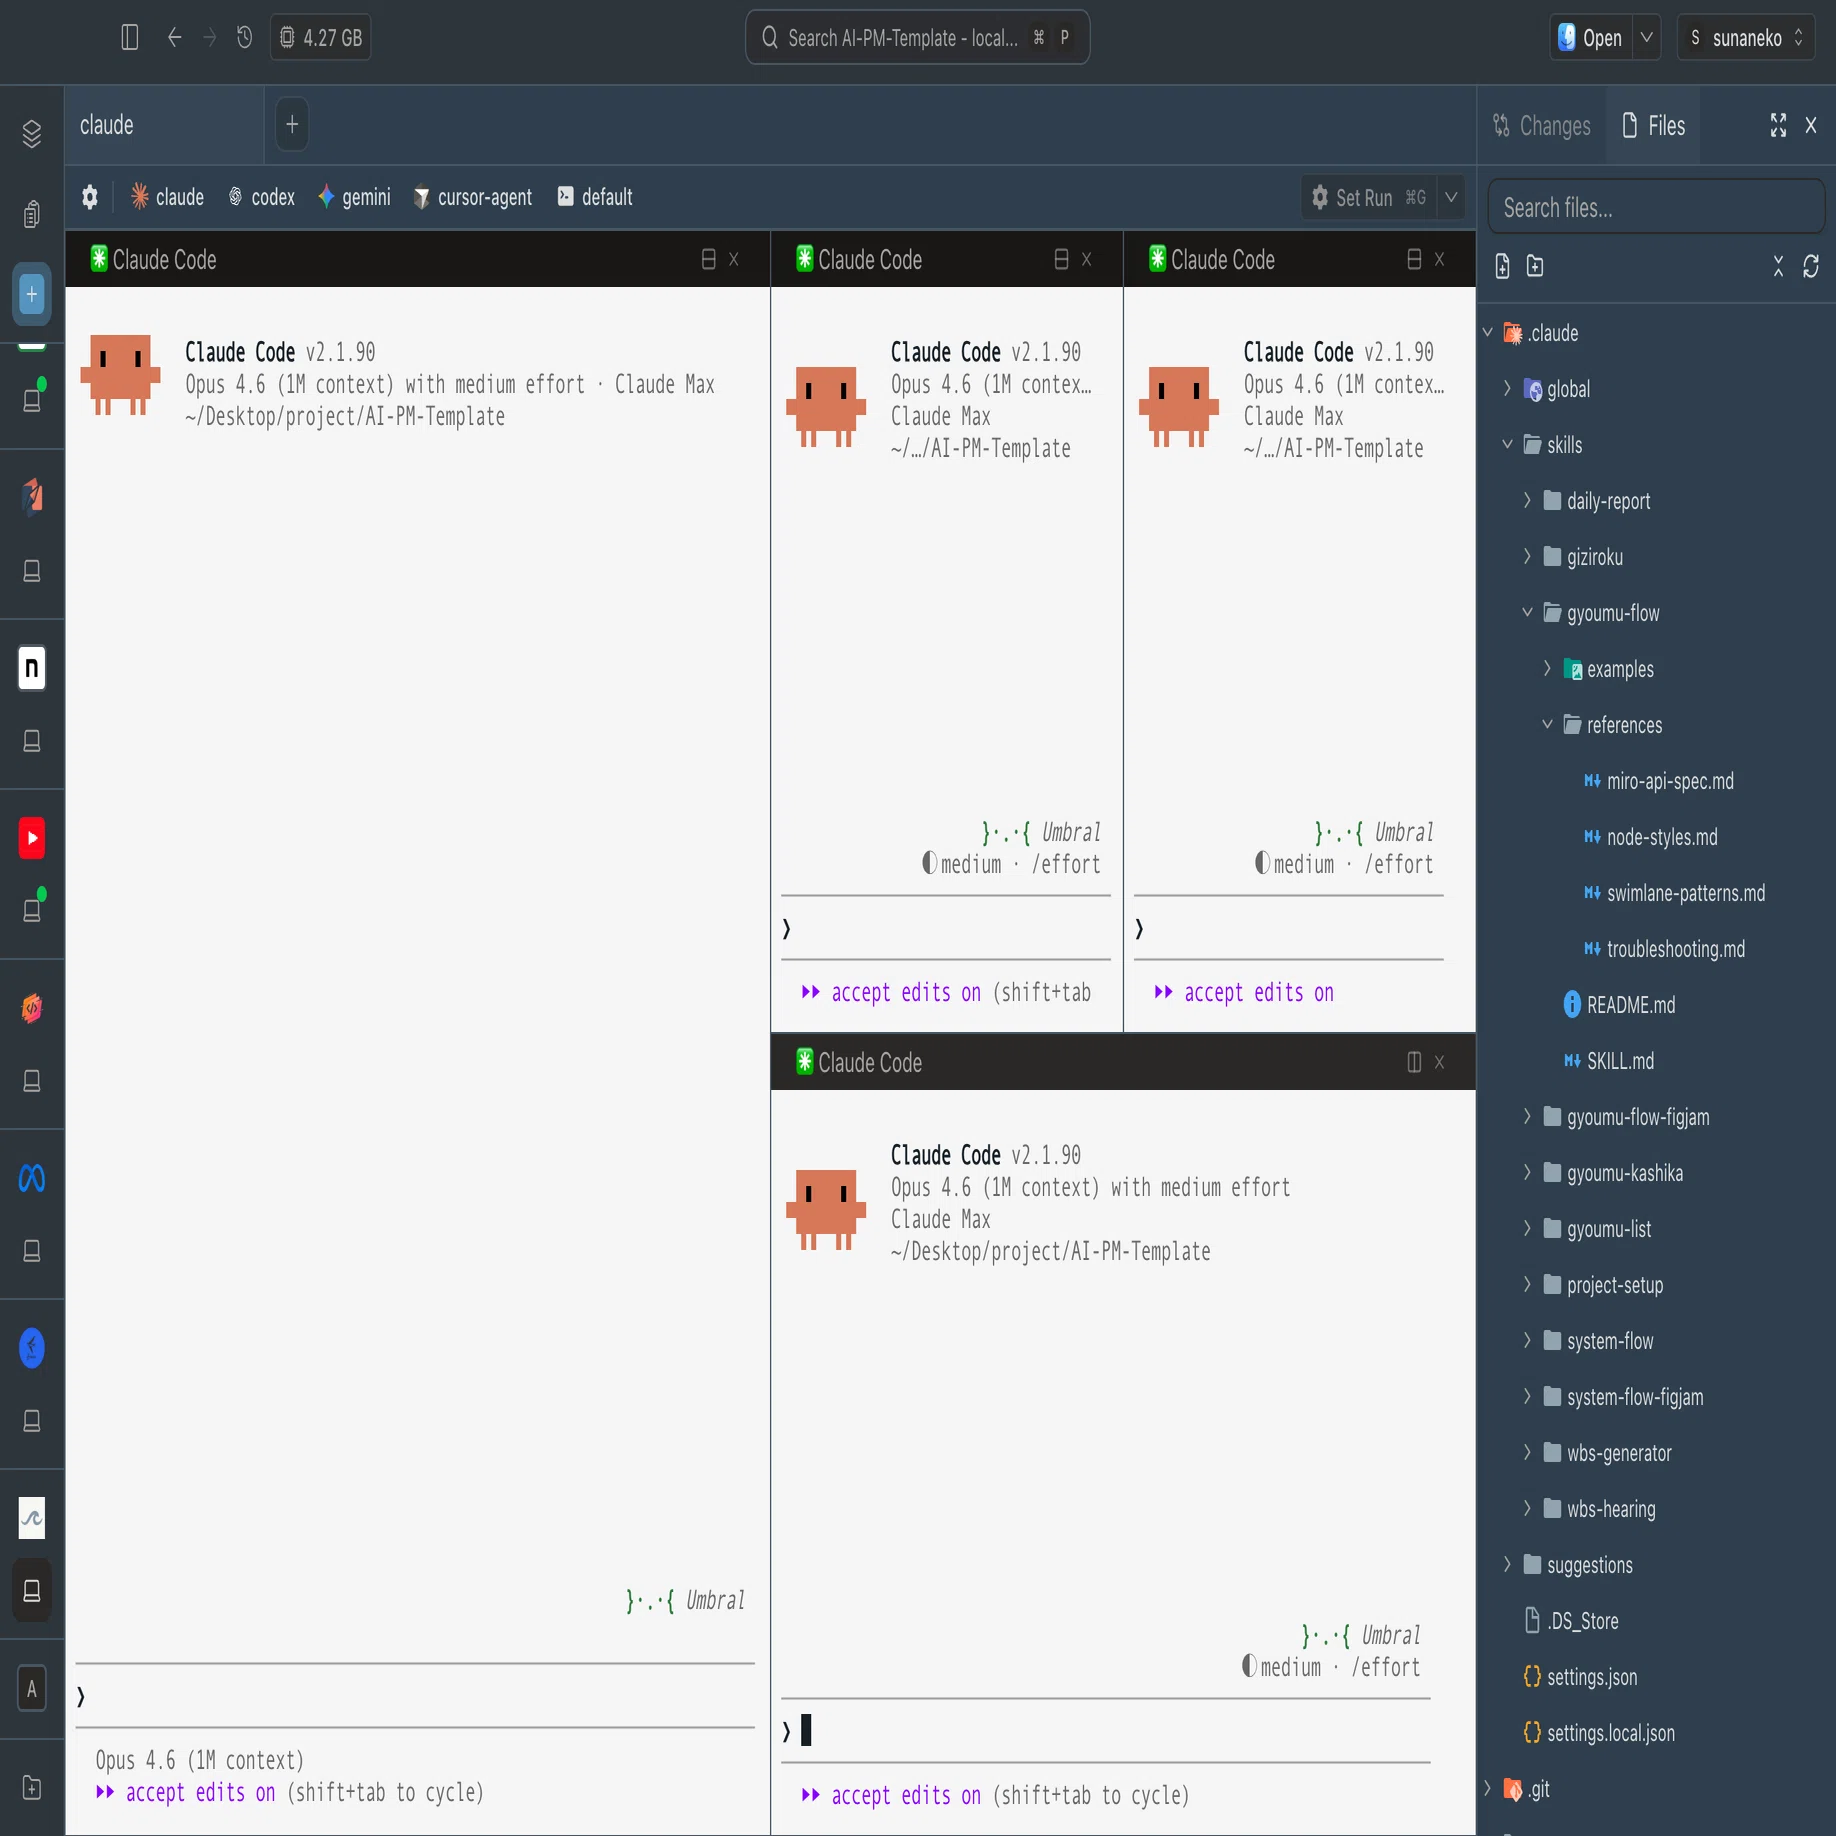Open the Meta logo workspace icon

click(32, 1178)
